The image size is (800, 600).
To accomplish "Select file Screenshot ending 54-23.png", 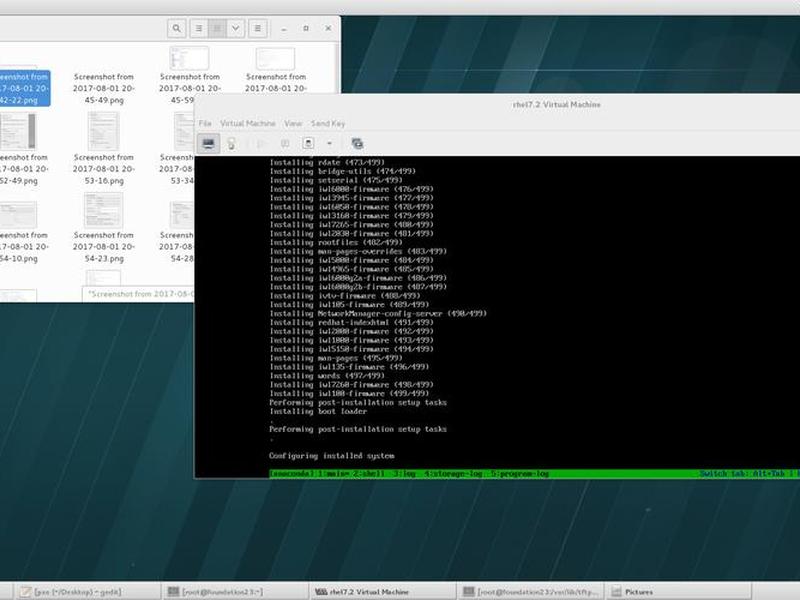I will 104,246.
